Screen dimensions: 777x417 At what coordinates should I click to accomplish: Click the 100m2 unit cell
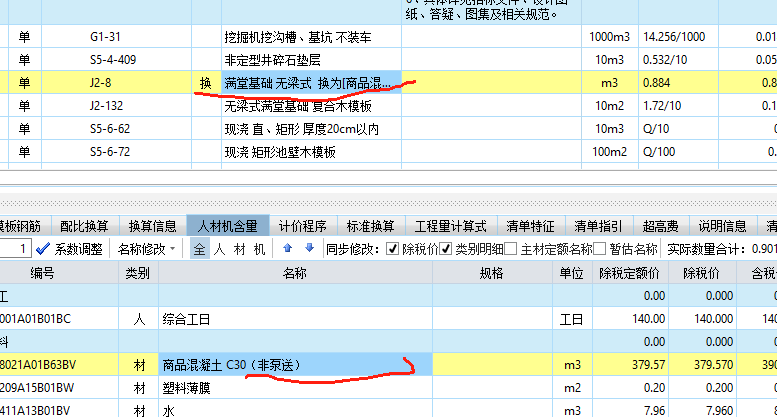pyautogui.click(x=610, y=152)
